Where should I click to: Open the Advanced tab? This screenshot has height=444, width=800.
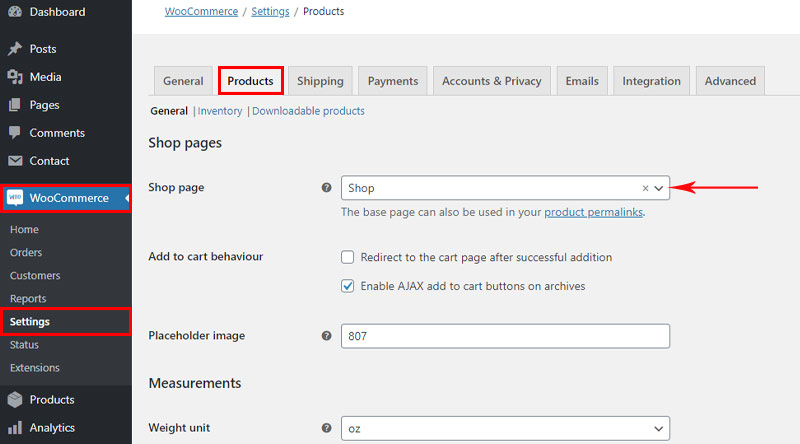coord(730,81)
